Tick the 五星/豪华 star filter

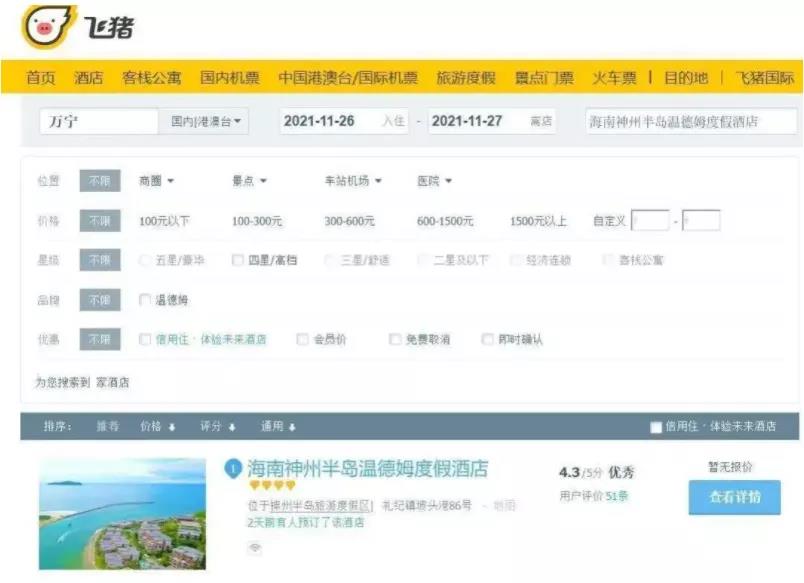[x=144, y=260]
